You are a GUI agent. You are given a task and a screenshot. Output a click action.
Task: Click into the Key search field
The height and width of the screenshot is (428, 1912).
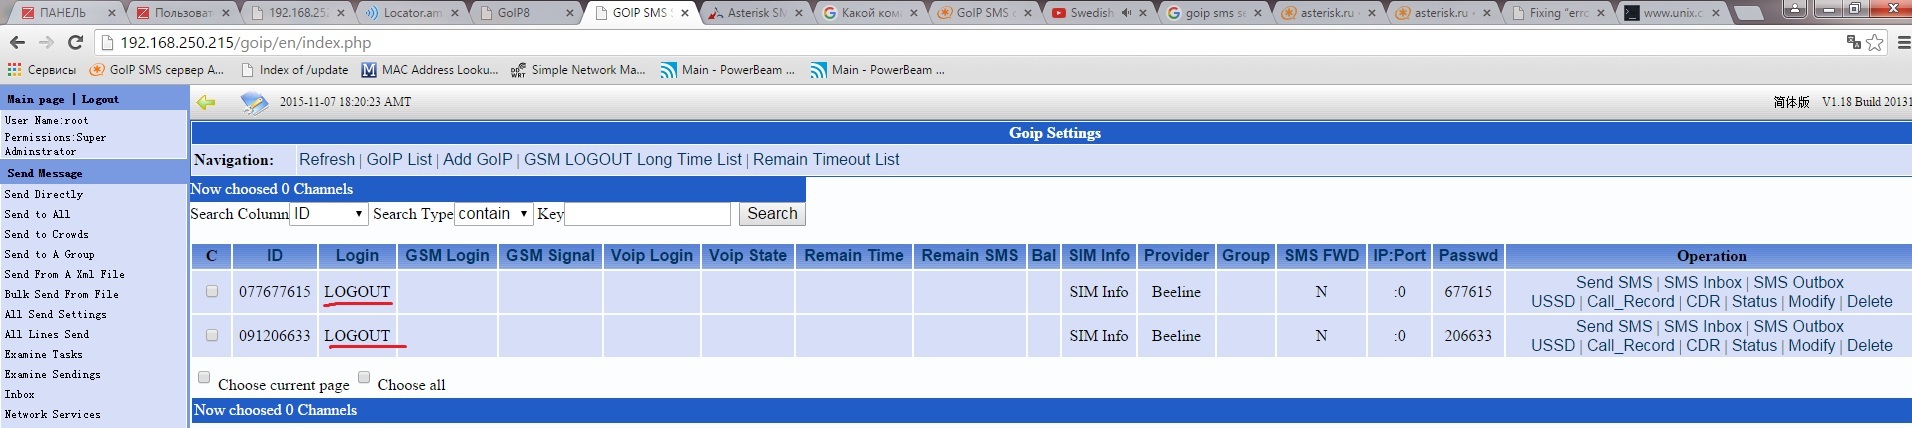tap(647, 214)
